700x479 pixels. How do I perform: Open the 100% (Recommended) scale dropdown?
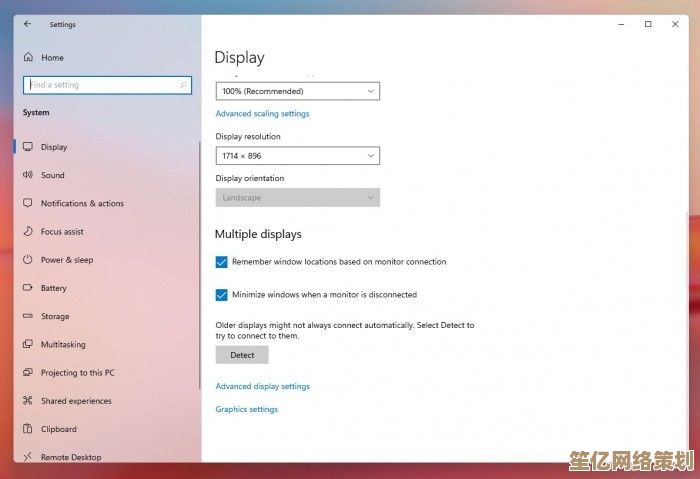click(297, 91)
